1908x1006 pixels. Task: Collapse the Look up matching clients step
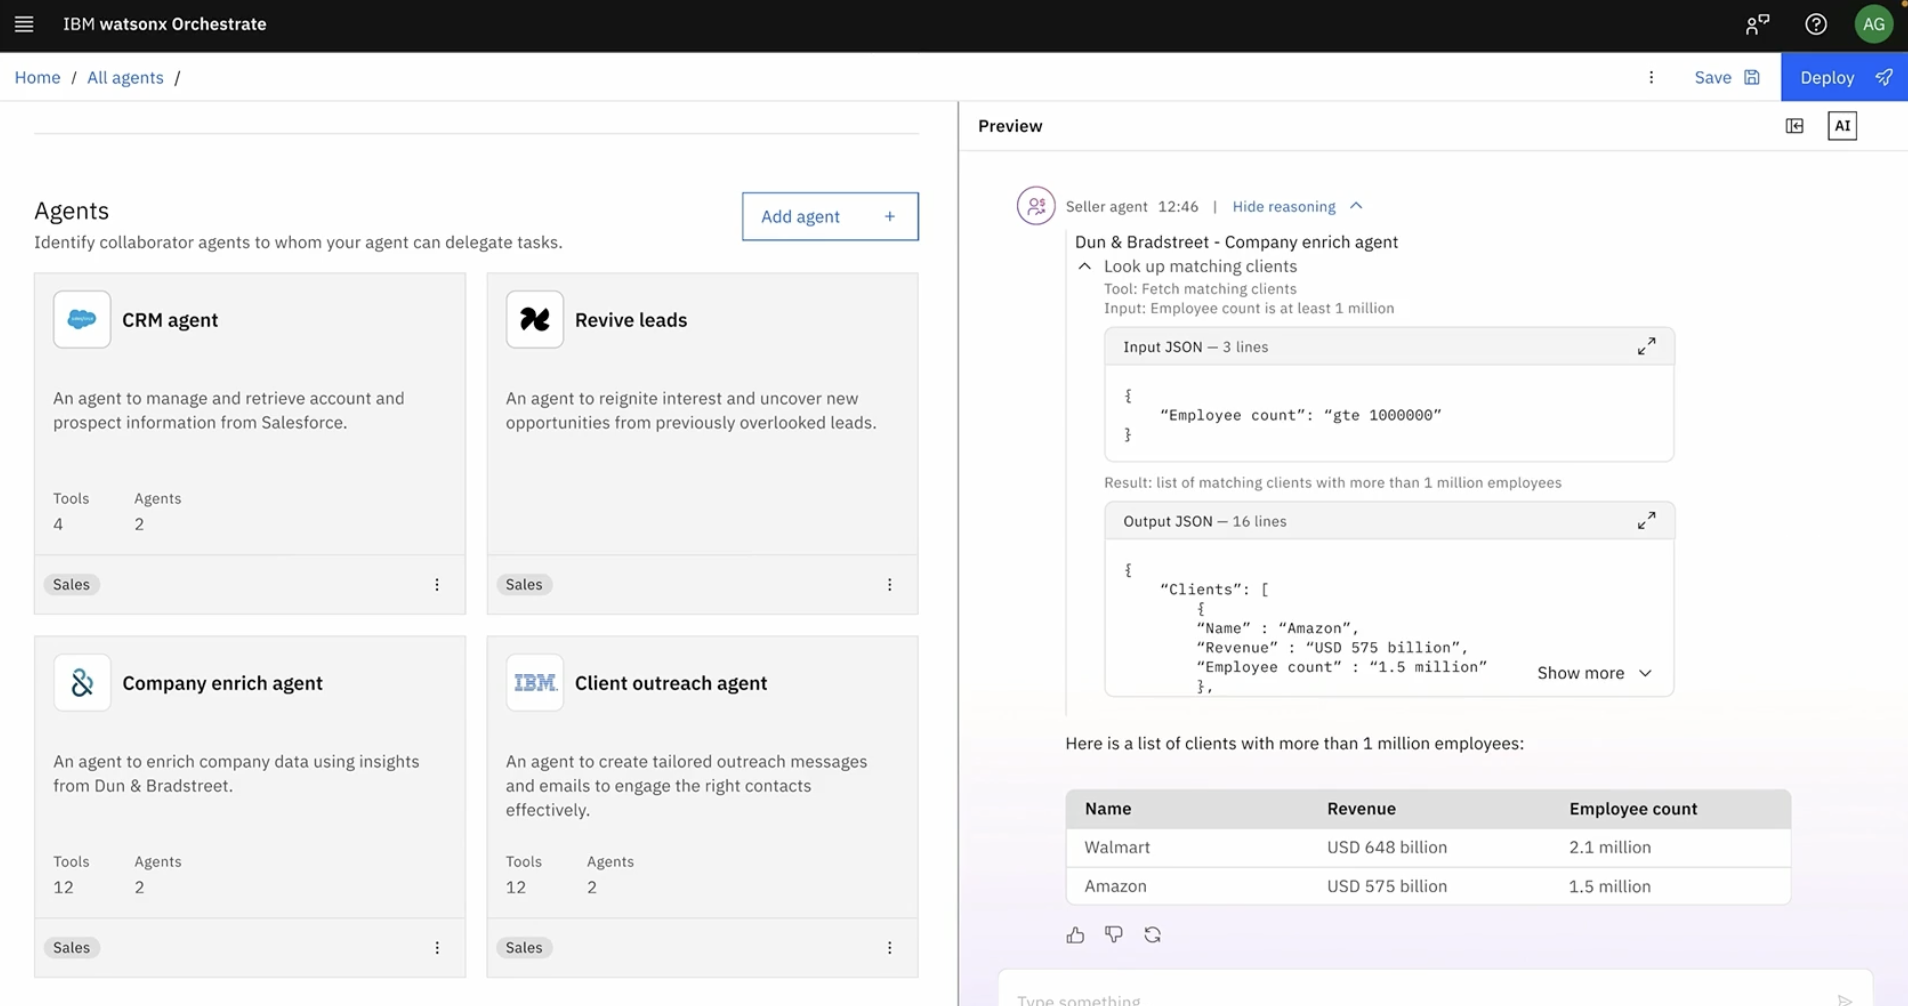pyautogui.click(x=1085, y=266)
